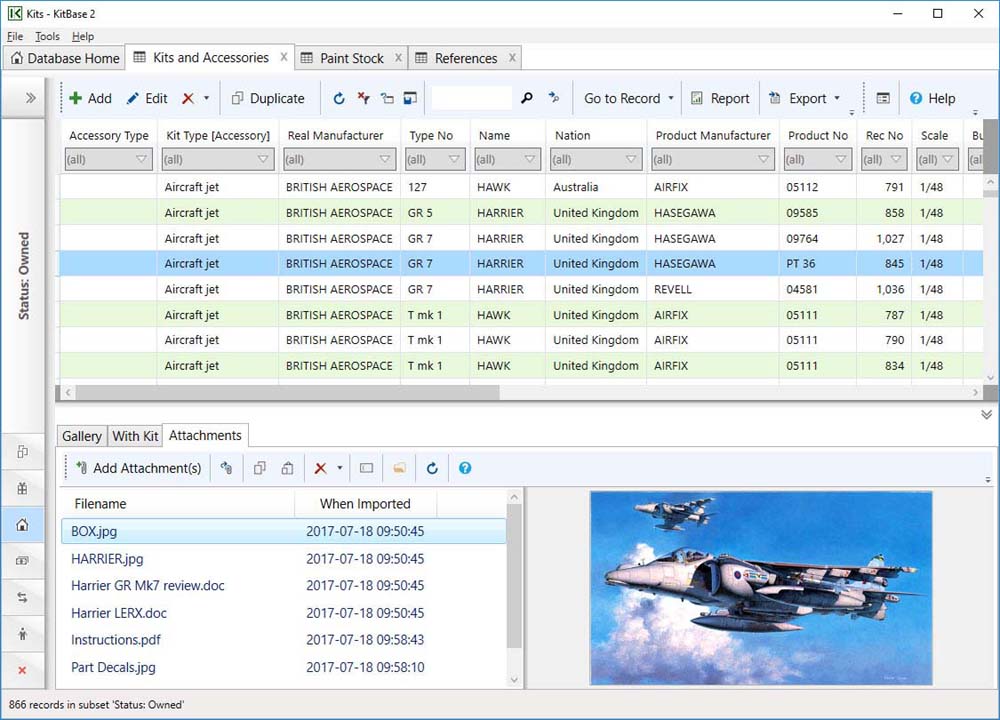Switch to Gallery tab
The height and width of the screenshot is (720, 1000).
pyautogui.click(x=82, y=436)
